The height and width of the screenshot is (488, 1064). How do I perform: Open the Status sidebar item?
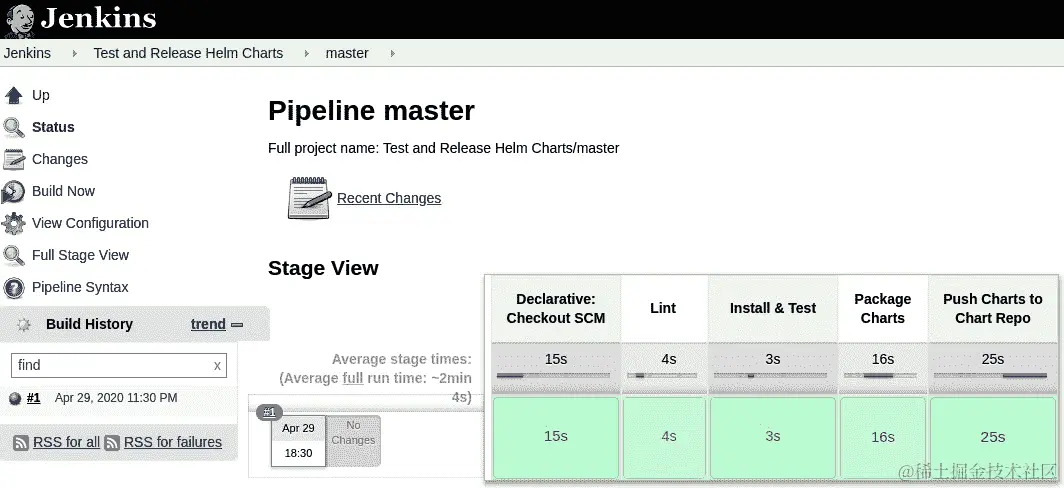click(x=53, y=127)
